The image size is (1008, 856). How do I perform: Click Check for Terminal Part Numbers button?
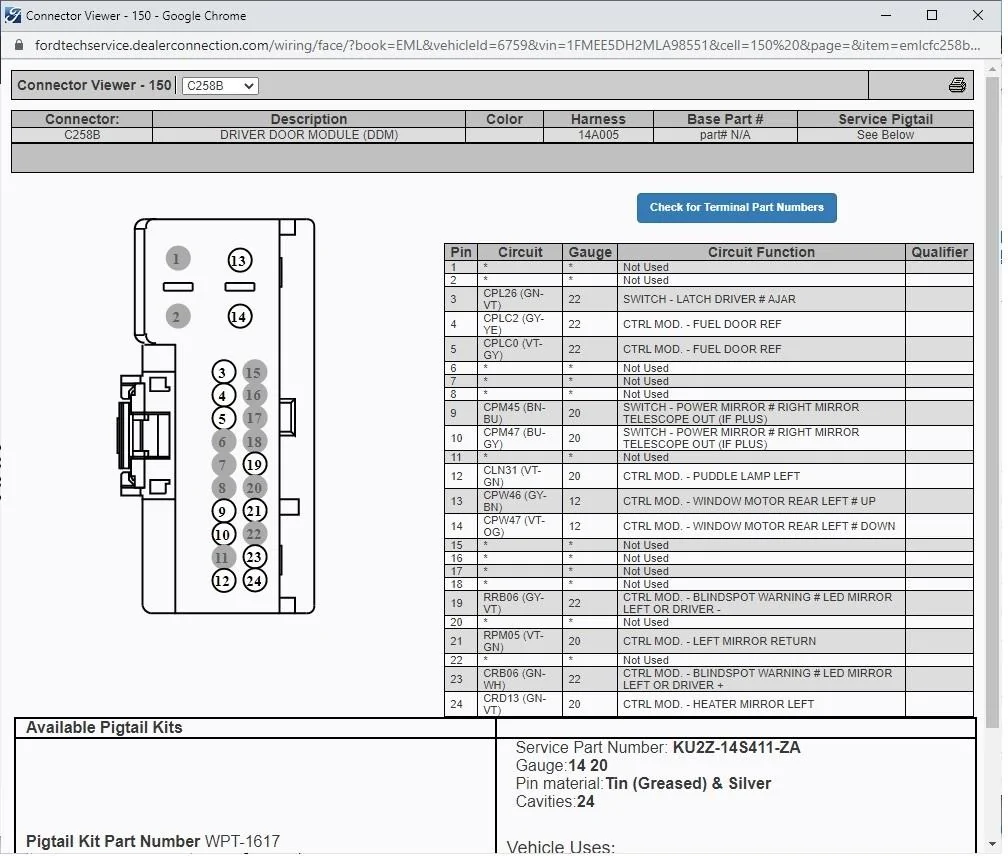click(x=737, y=208)
